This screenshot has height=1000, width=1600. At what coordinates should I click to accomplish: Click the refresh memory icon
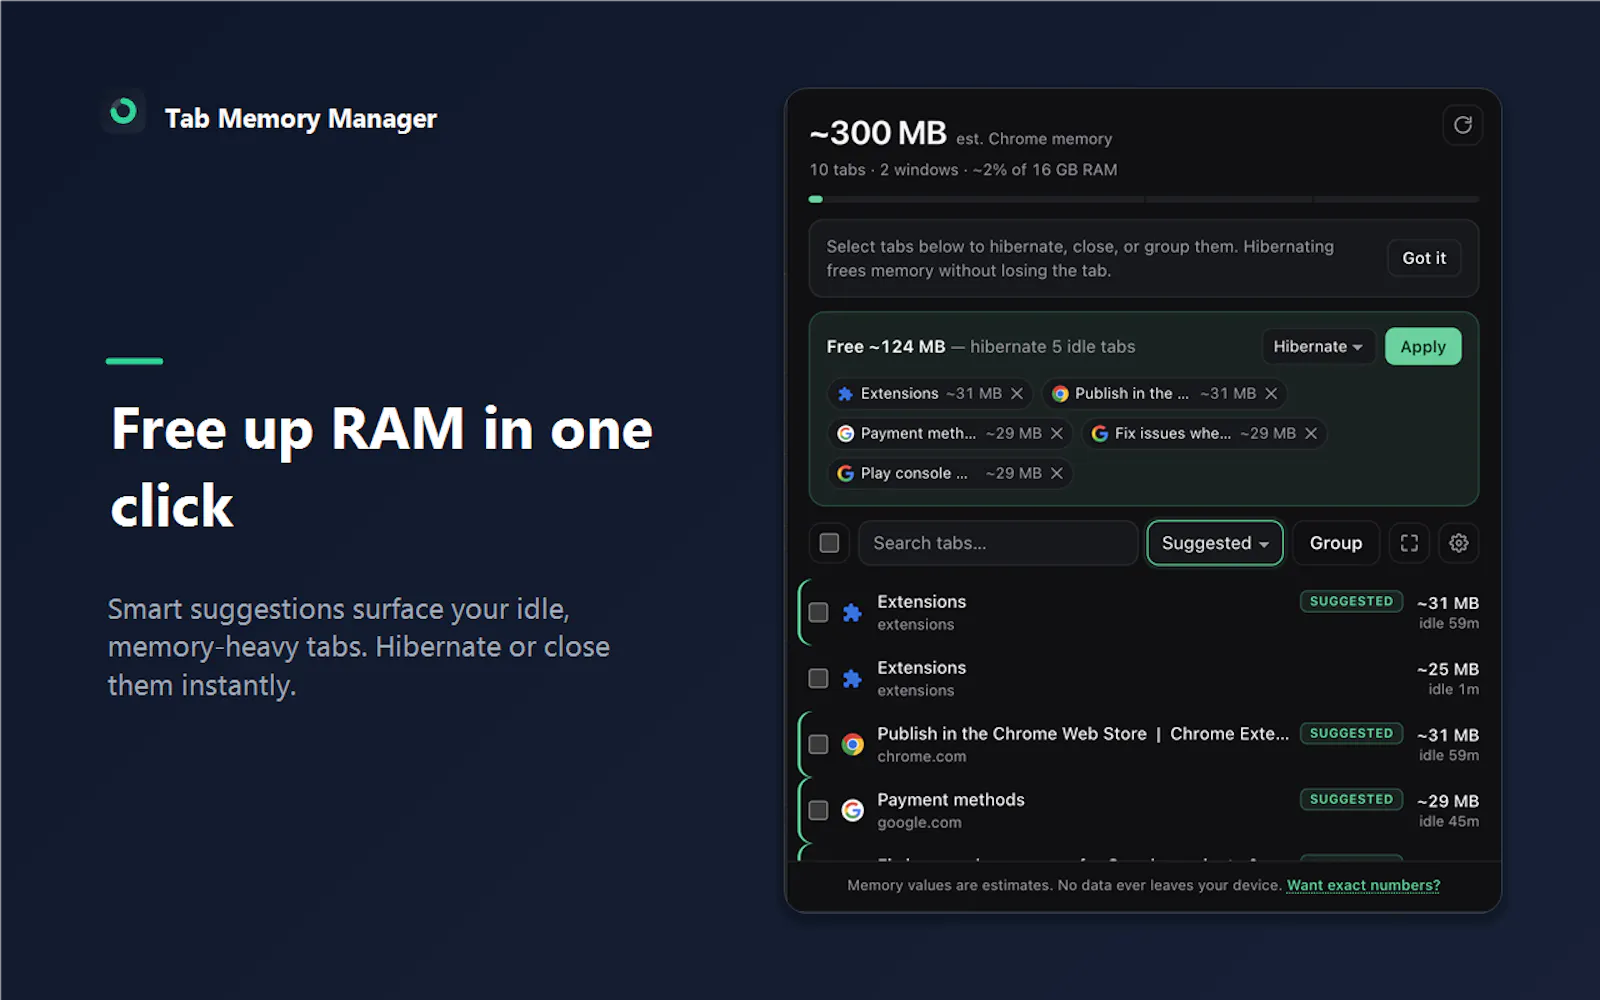(x=1462, y=125)
